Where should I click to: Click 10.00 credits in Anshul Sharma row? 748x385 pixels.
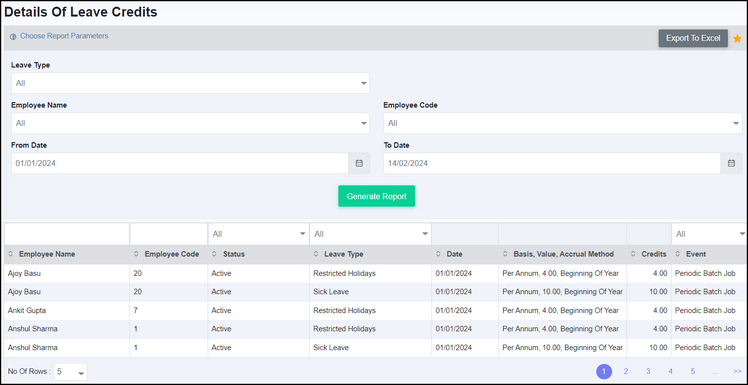click(658, 348)
